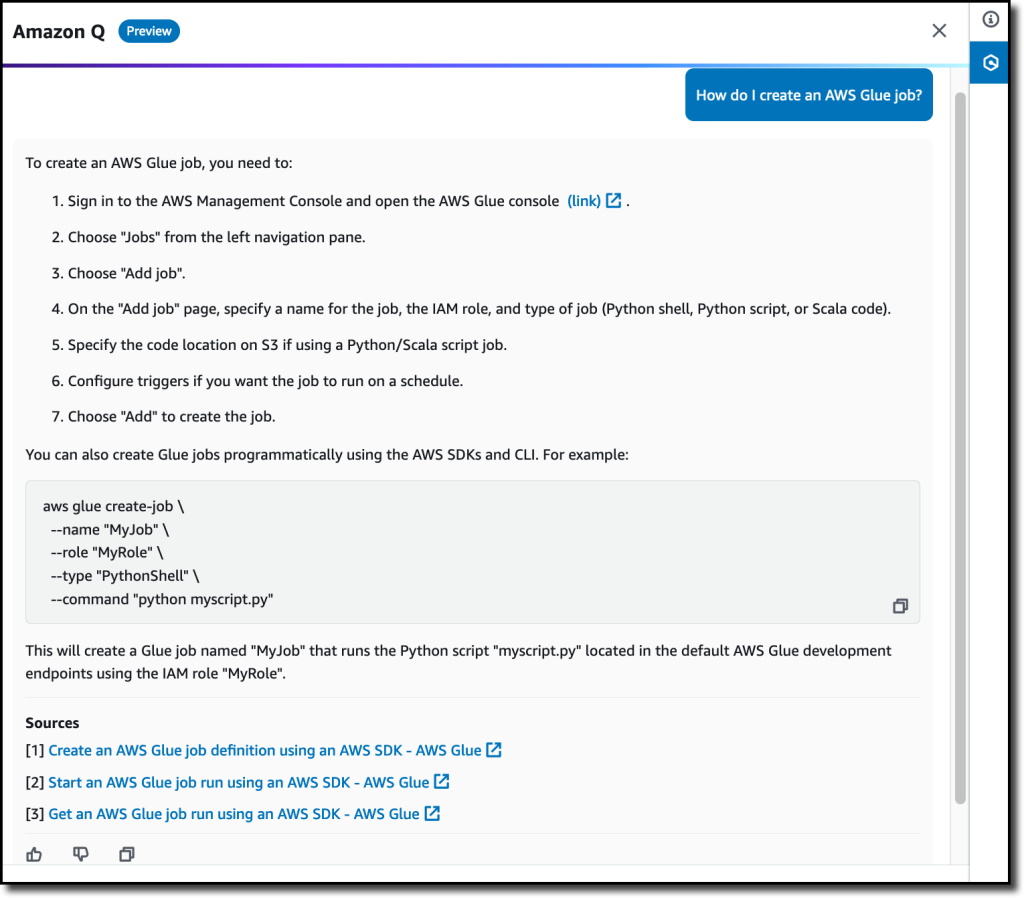Open the info icon in right sidebar
Viewport: 1024px width, 898px height.
[x=991, y=20]
